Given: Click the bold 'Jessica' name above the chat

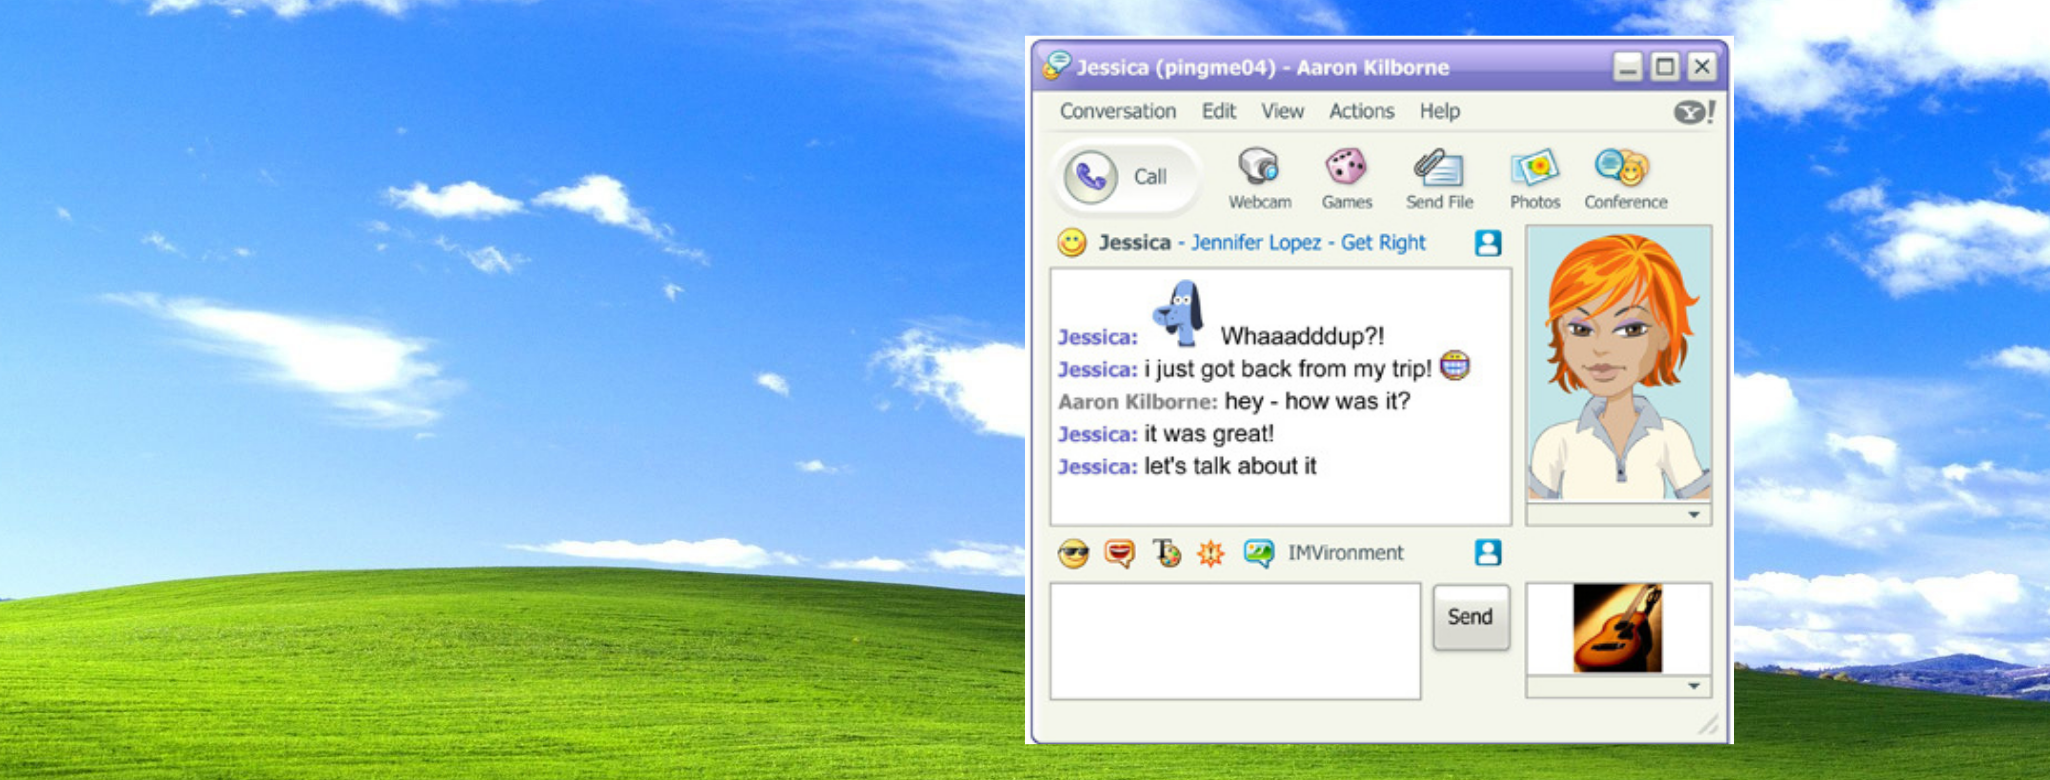Looking at the screenshot, I should click(x=1134, y=243).
